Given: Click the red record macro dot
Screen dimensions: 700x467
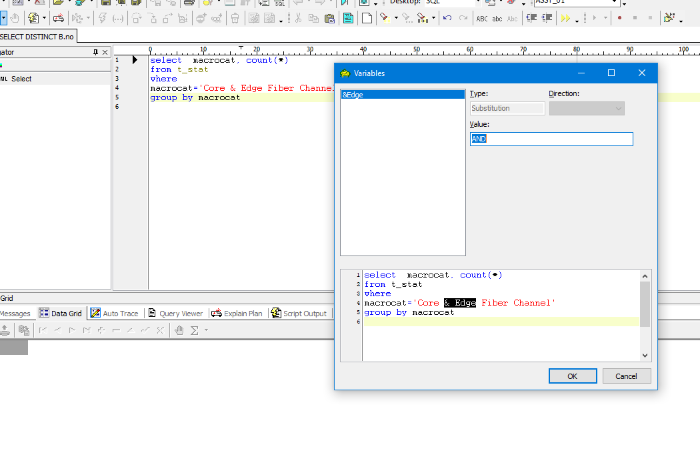Looking at the screenshot, I should (620, 18).
